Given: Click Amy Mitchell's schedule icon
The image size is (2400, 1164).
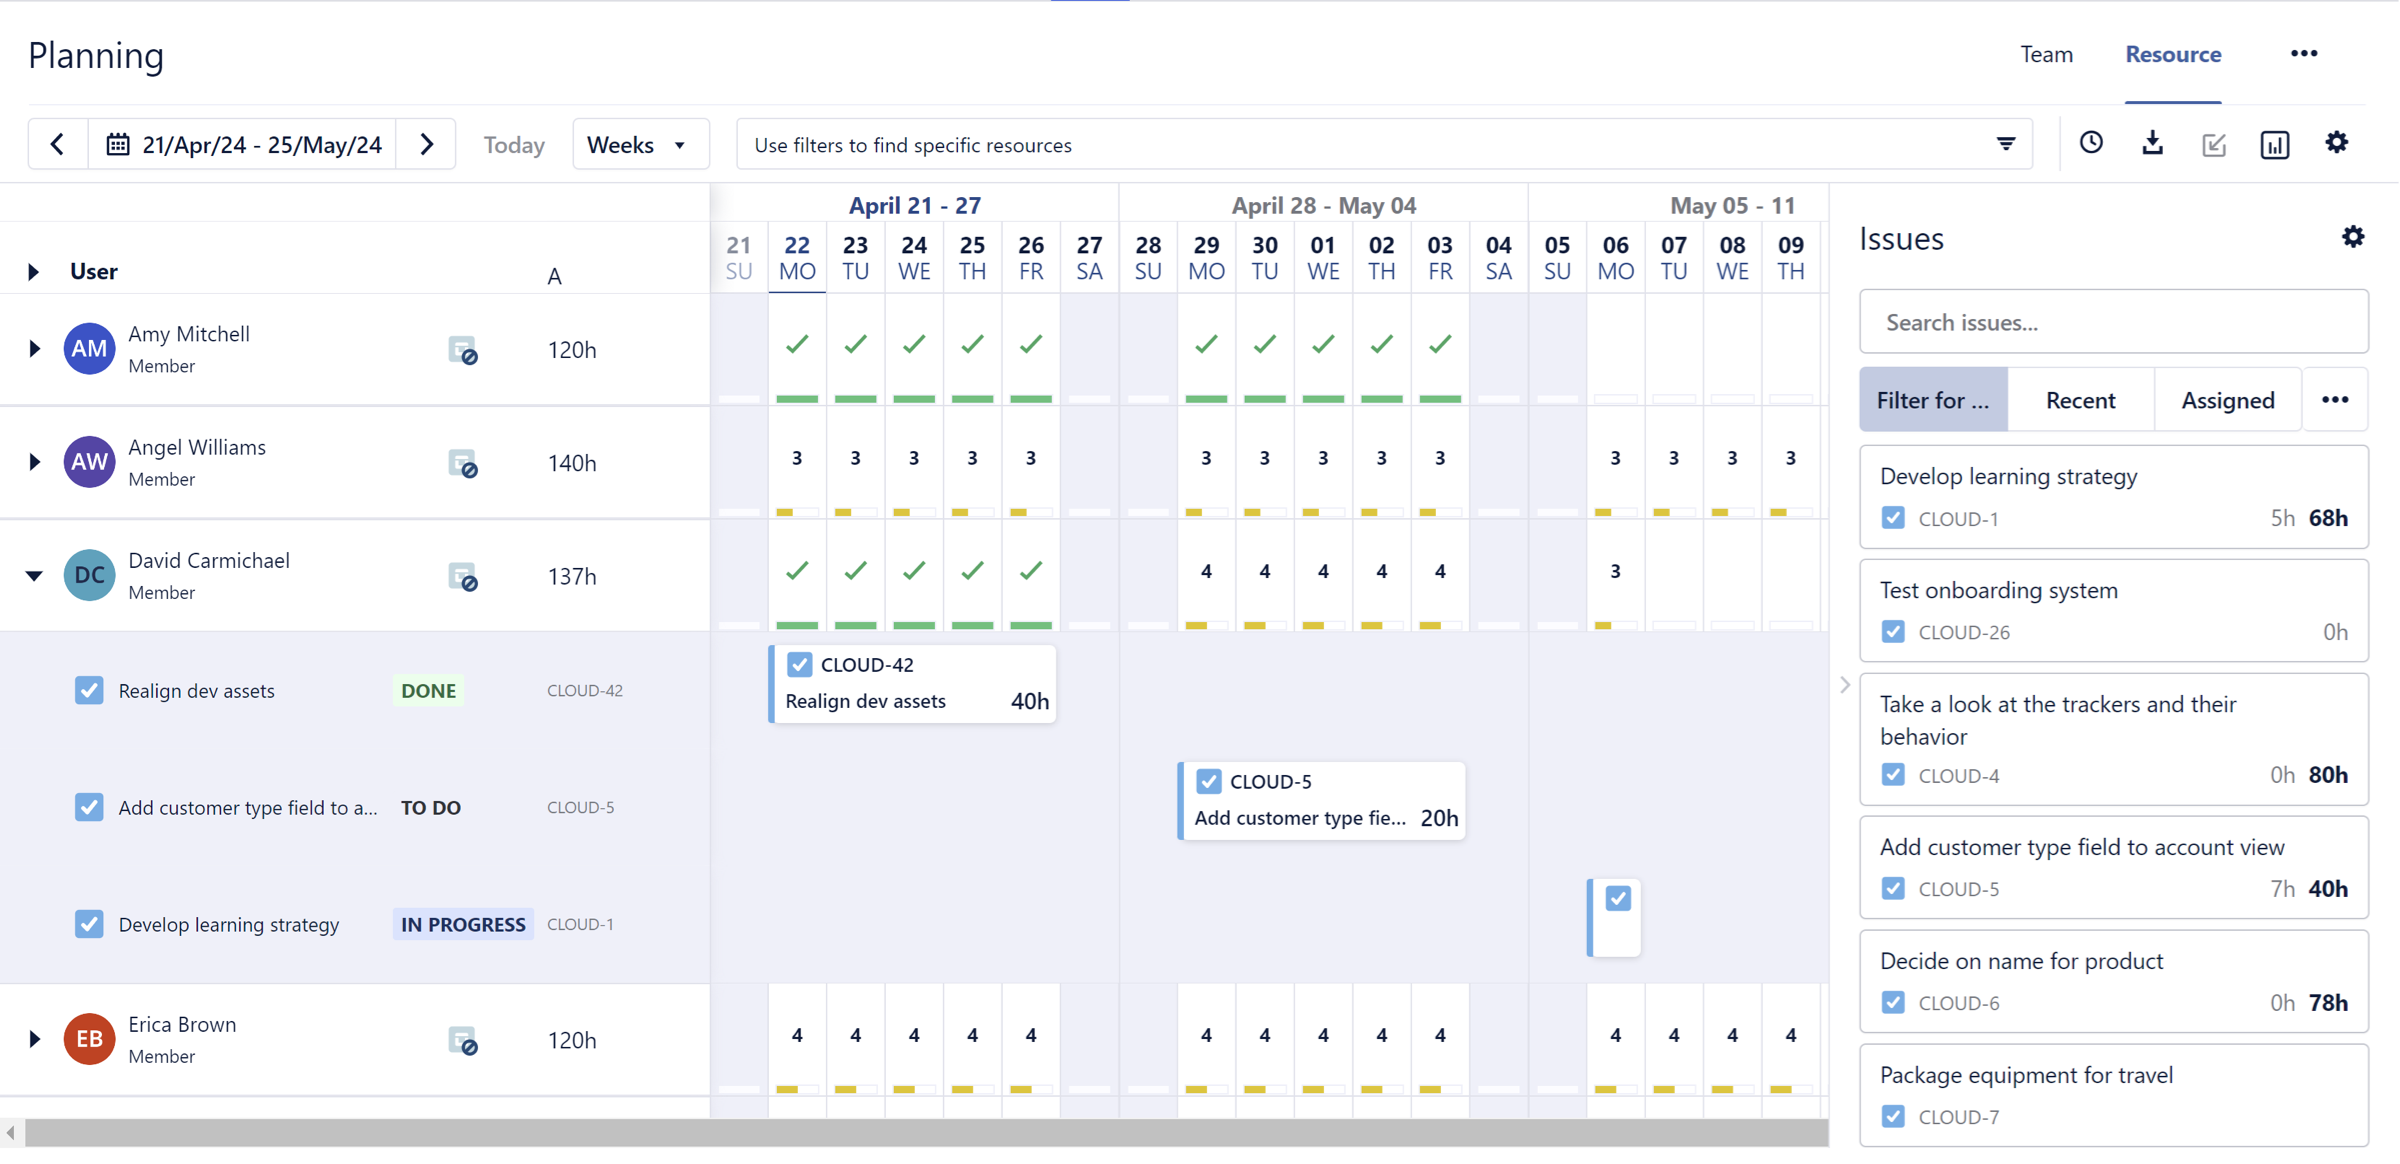Looking at the screenshot, I should [462, 350].
